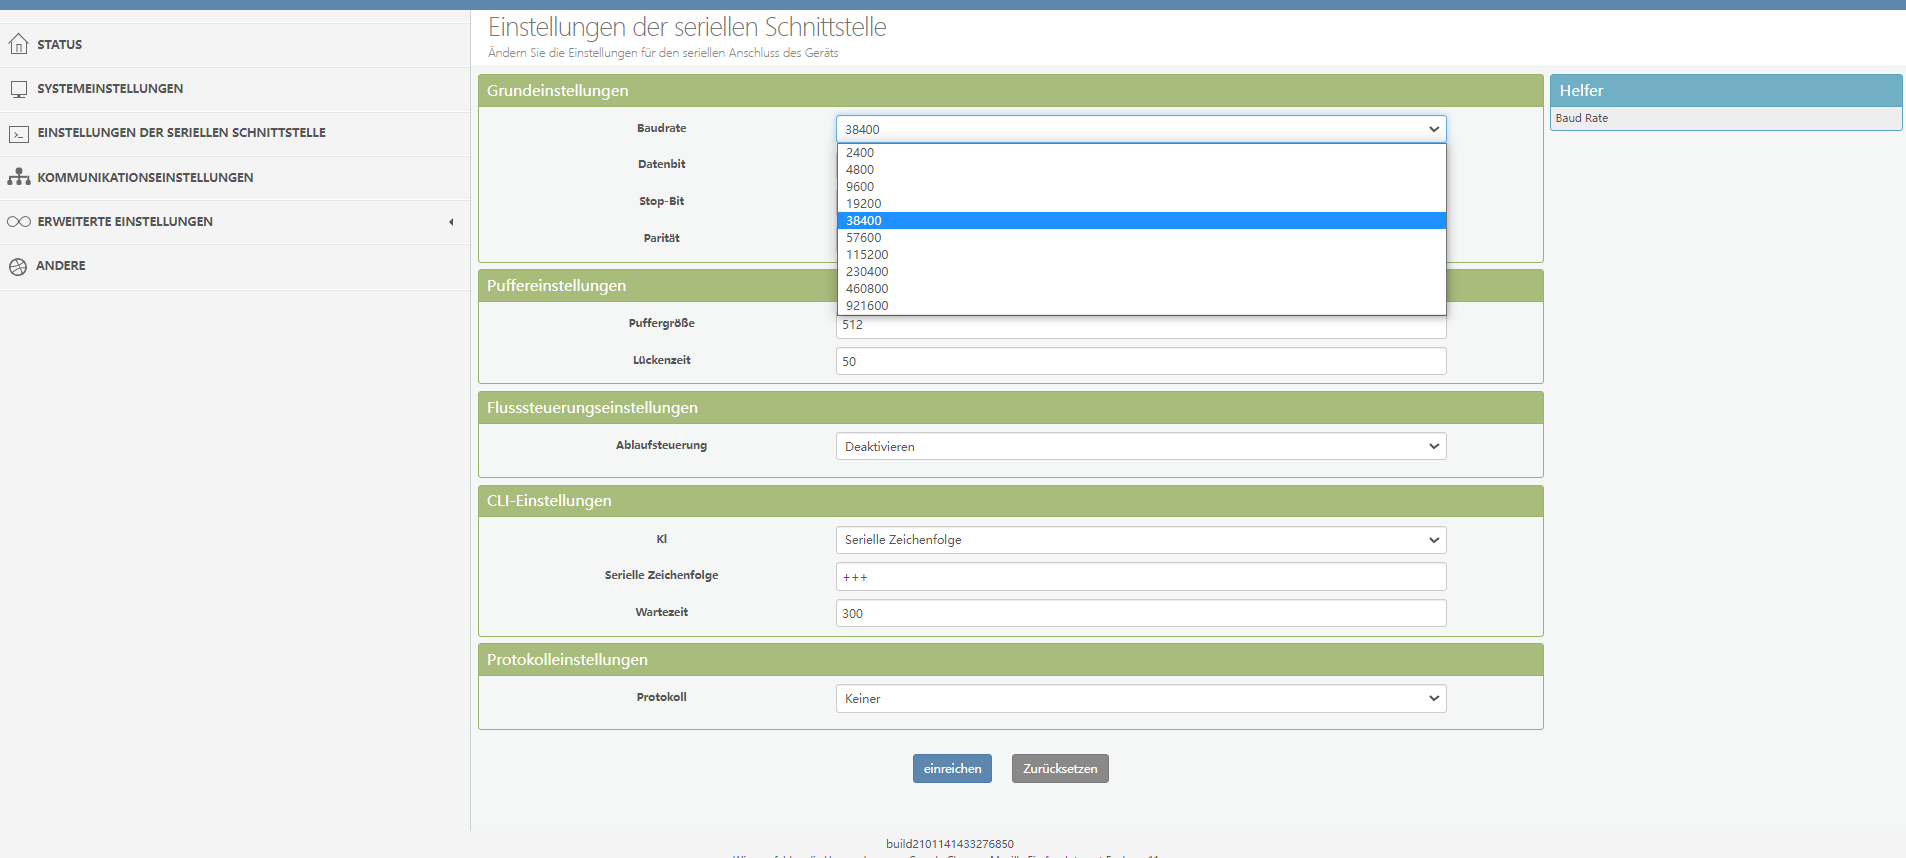This screenshot has height=858, width=1906.
Task: Click the house icon next to Status
Action: click(18, 44)
